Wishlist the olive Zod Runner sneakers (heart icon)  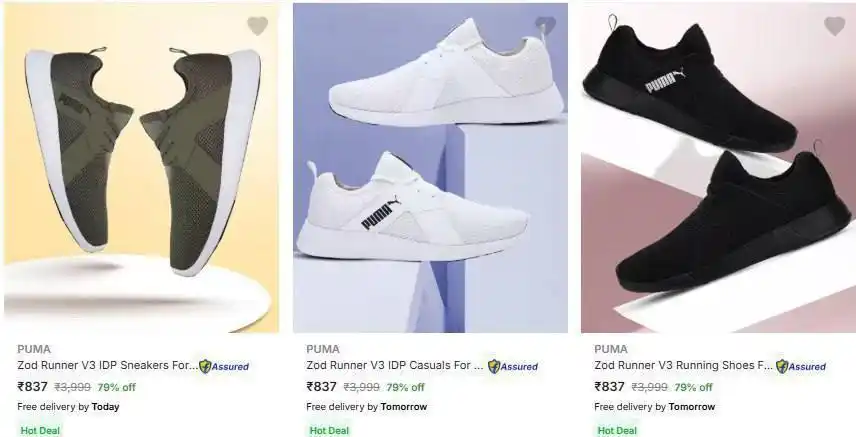257,26
